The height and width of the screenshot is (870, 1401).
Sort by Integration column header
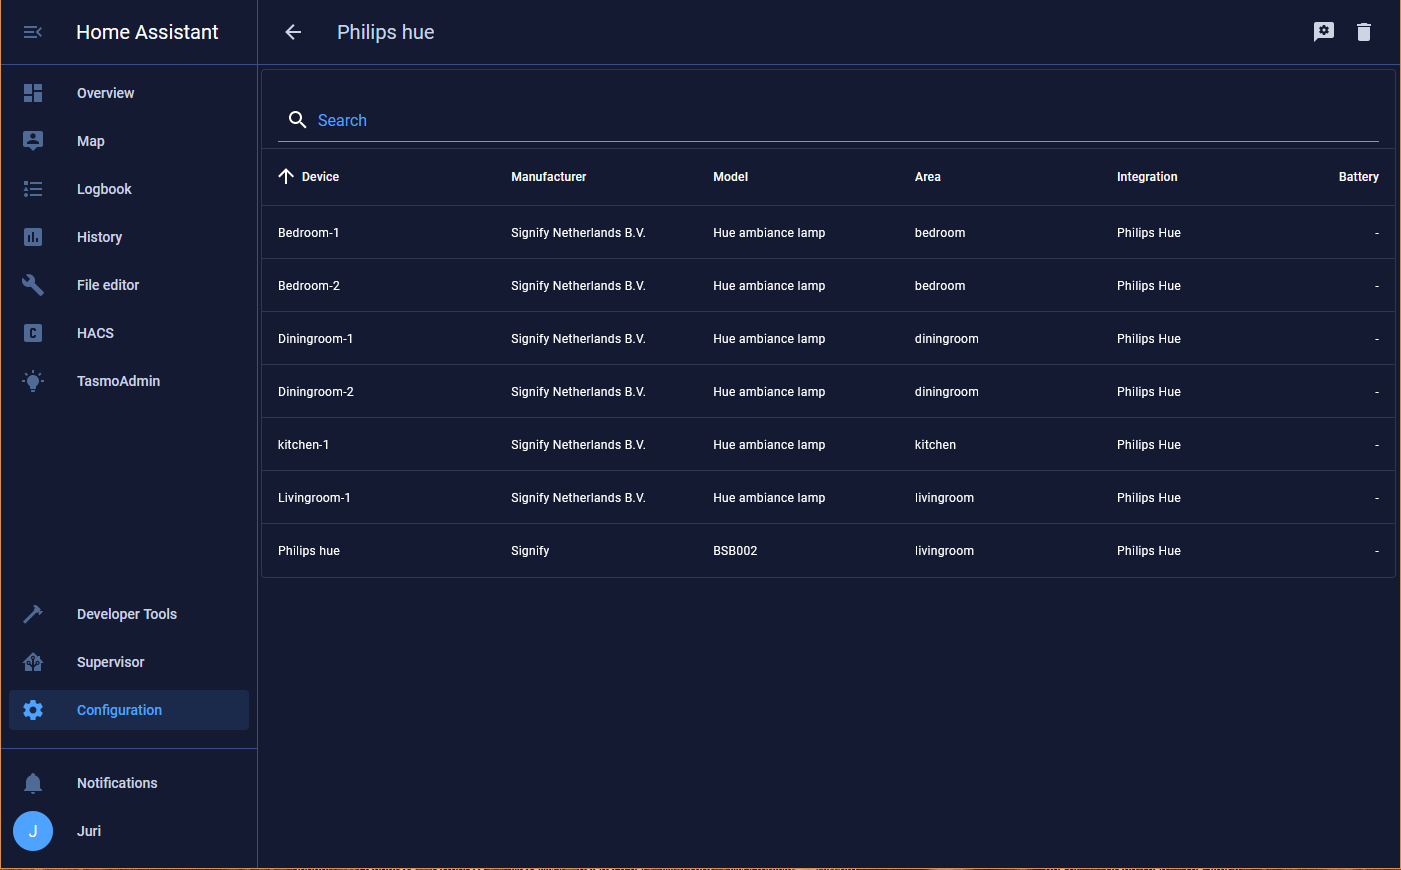tap(1147, 176)
